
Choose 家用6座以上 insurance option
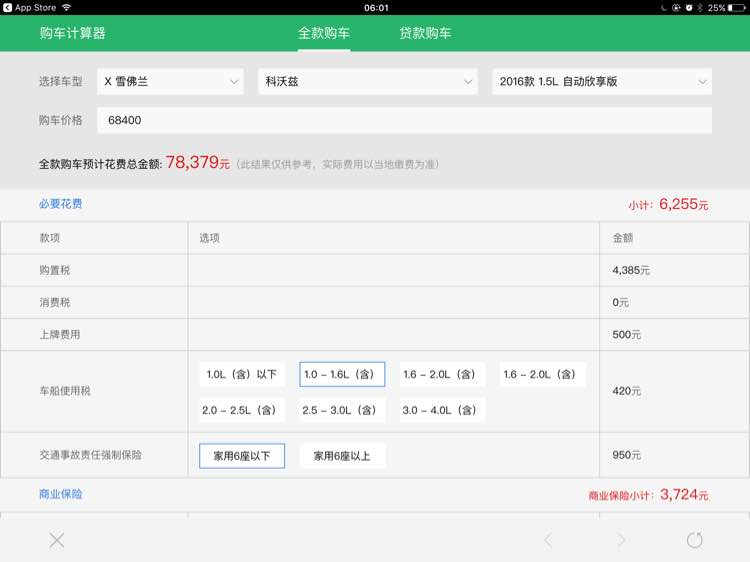tap(342, 456)
